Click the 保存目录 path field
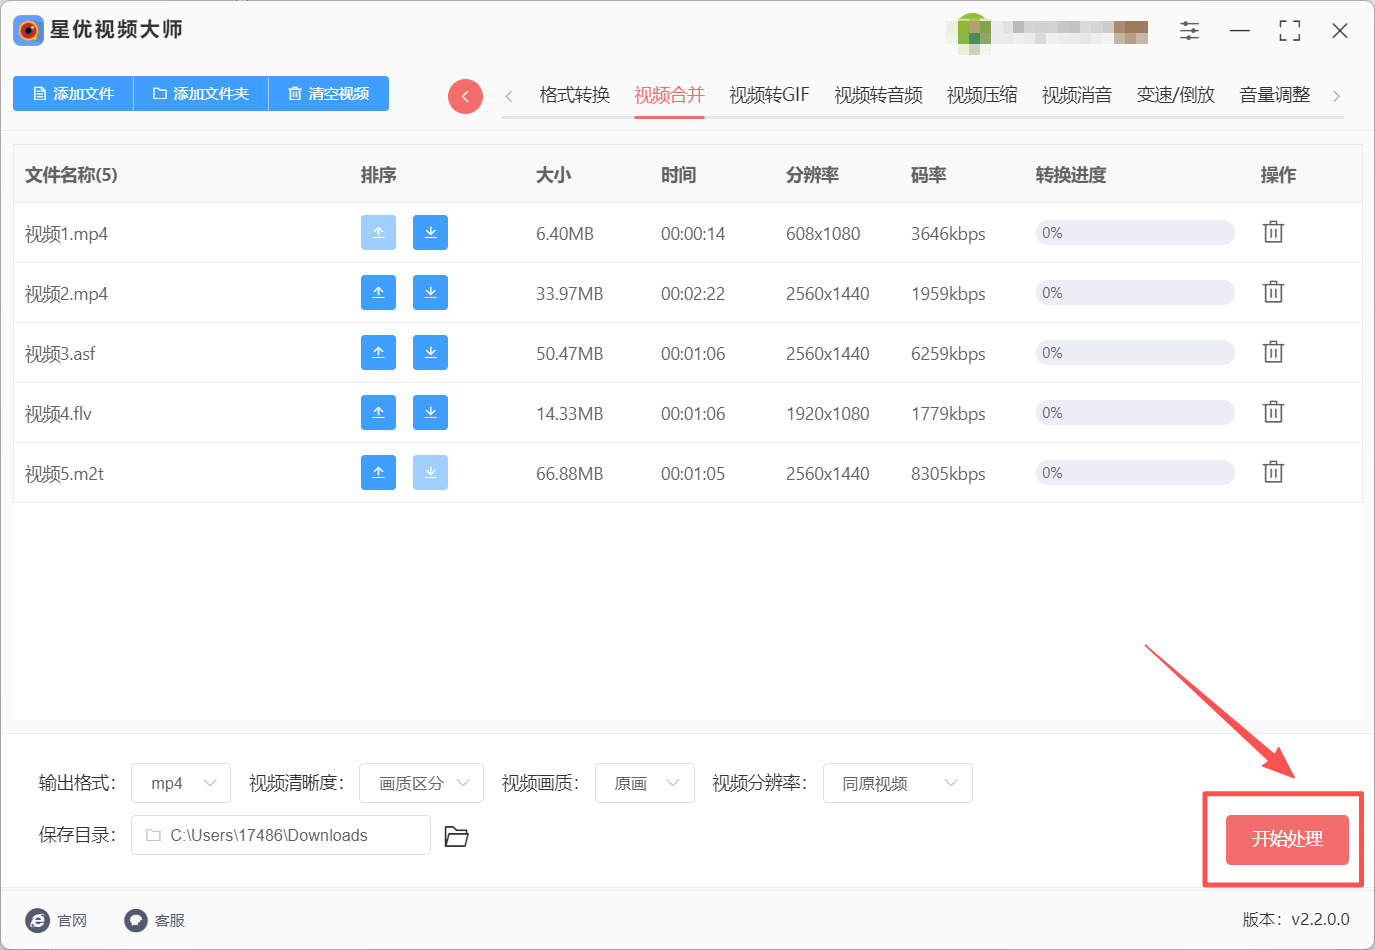The height and width of the screenshot is (950, 1375). click(x=281, y=835)
